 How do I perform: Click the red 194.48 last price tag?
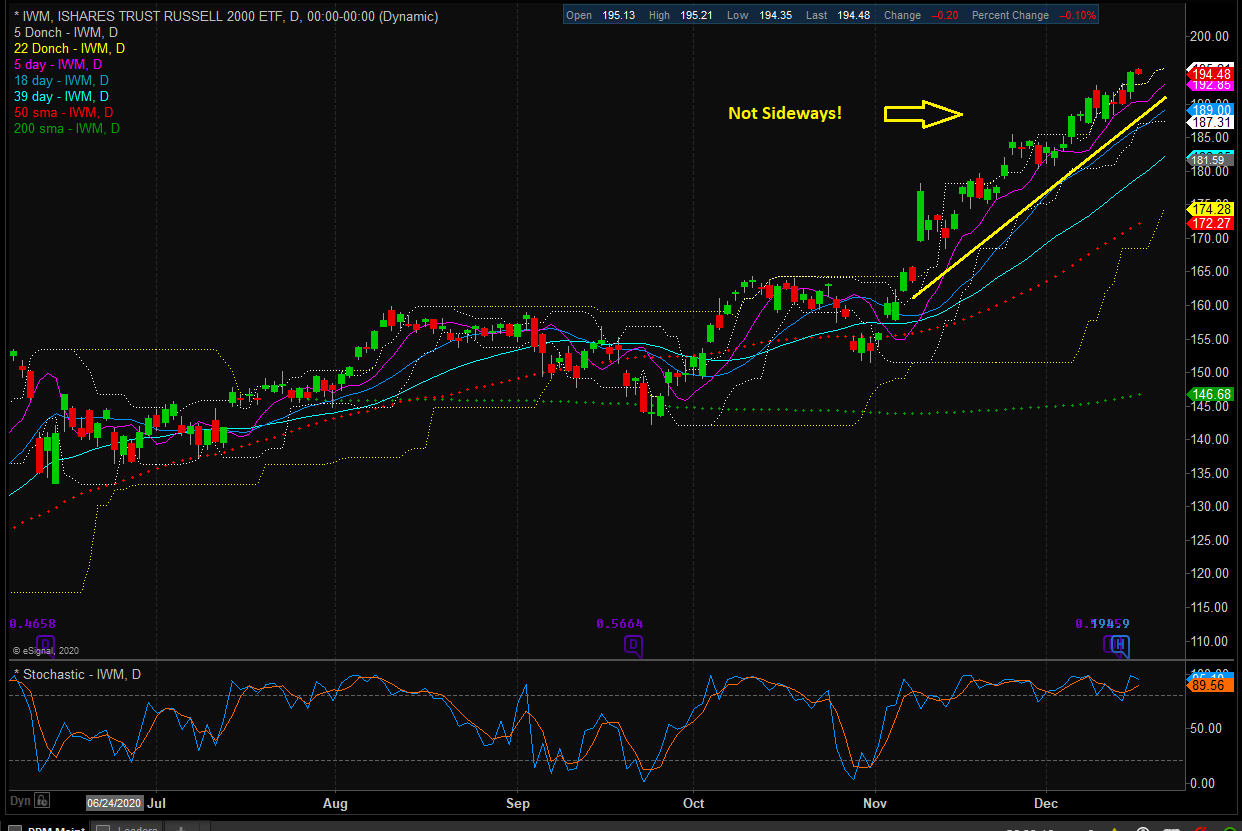pos(1211,74)
